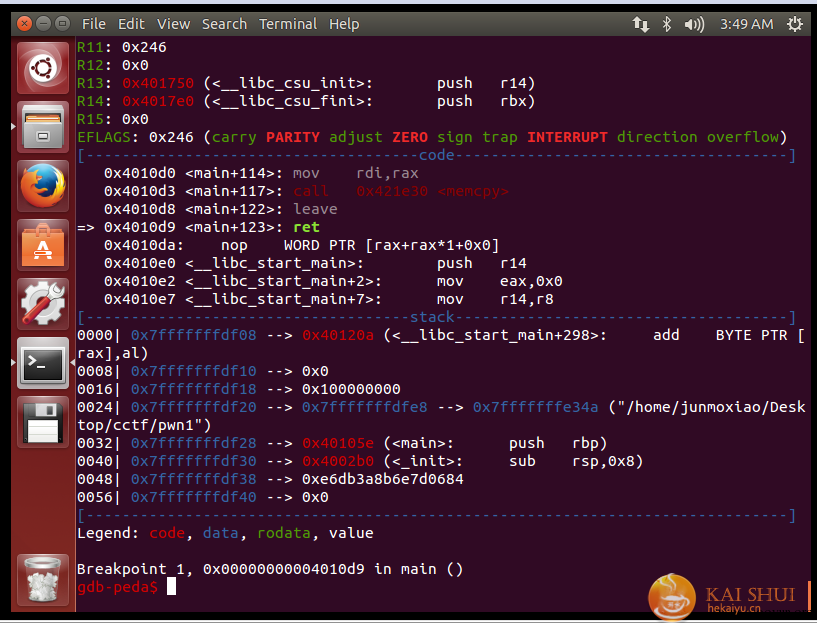This screenshot has width=817, height=624.
Task: Open the File menu
Action: pyautogui.click(x=94, y=24)
